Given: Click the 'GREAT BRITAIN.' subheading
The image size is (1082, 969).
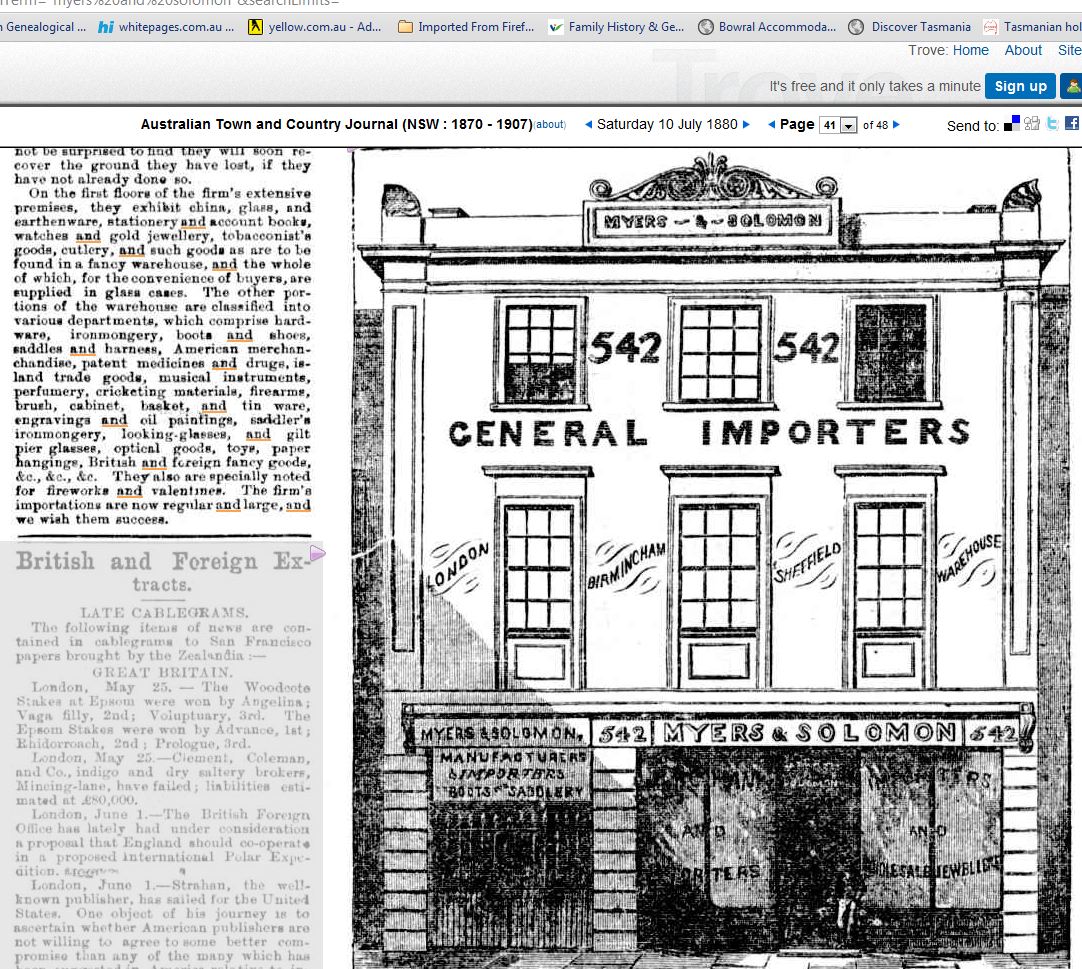Looking at the screenshot, I should (163, 672).
